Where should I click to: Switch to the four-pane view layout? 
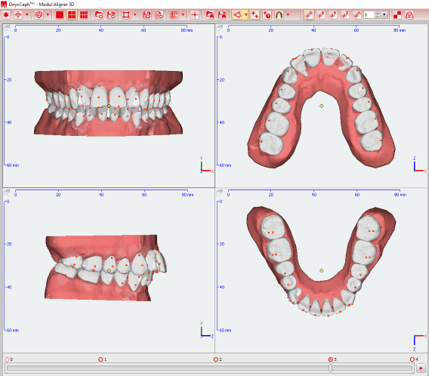(72, 15)
